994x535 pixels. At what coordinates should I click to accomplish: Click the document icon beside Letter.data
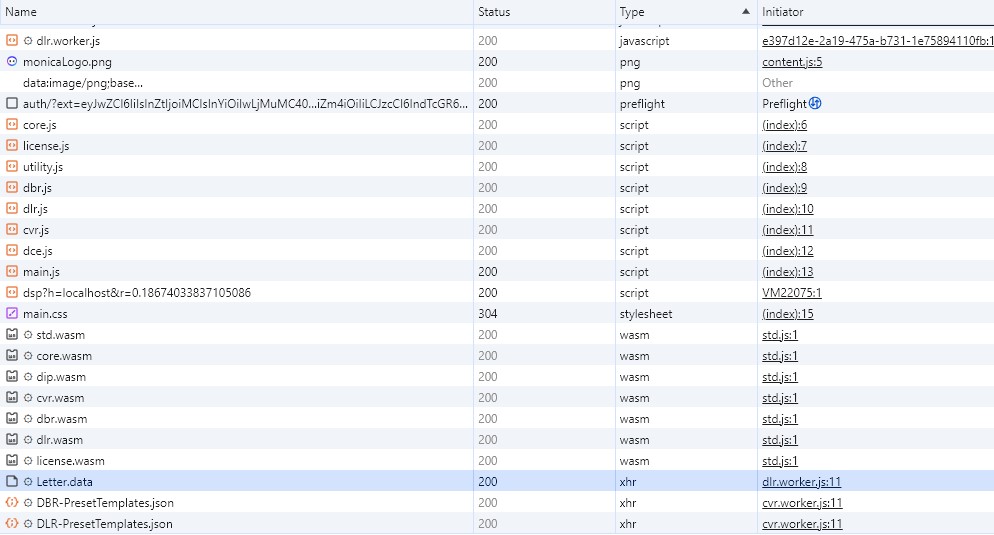[x=12, y=482]
